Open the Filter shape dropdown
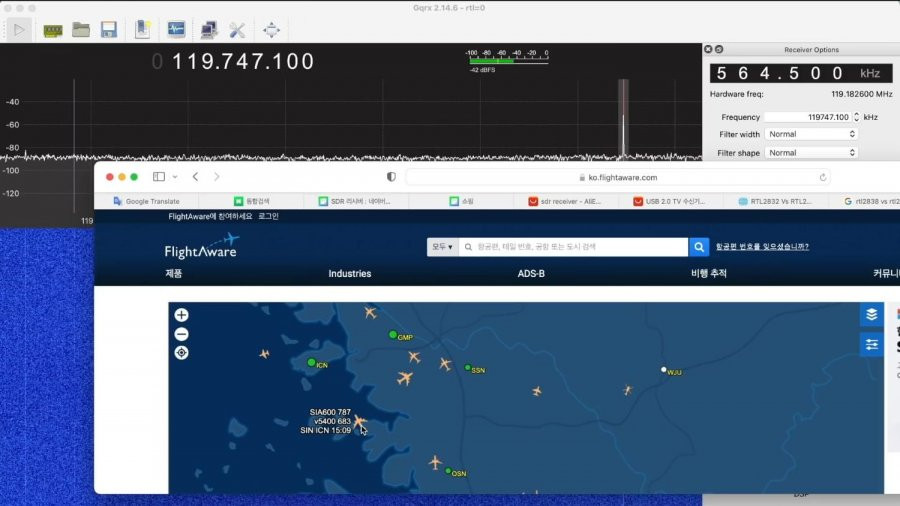The width and height of the screenshot is (900, 506). (812, 153)
